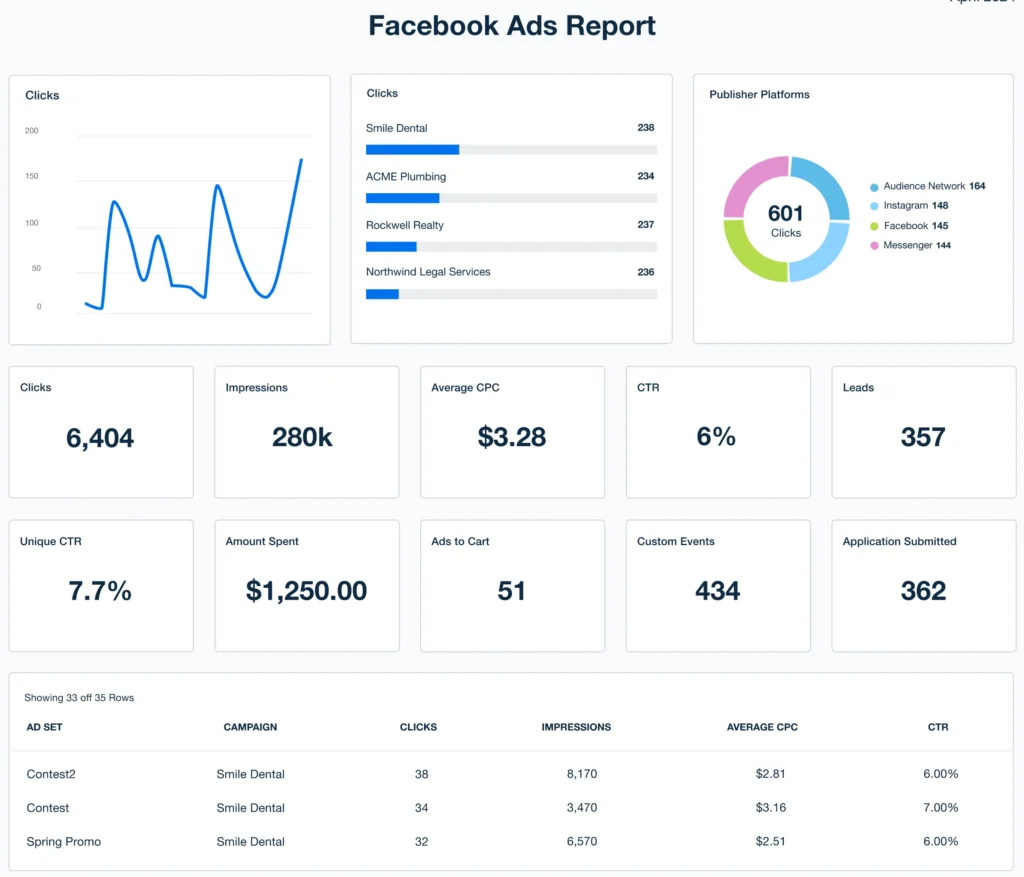Screen dimensions: 1024x877
Task: Click the Showing 33 off 35 Rows text
Action: [x=79, y=698]
